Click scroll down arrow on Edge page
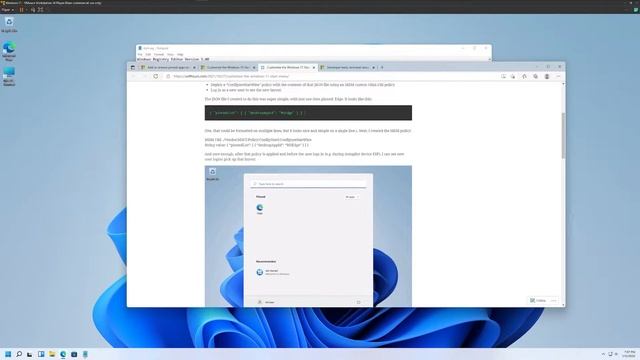Screen dimensions: 640x360 [564, 304]
